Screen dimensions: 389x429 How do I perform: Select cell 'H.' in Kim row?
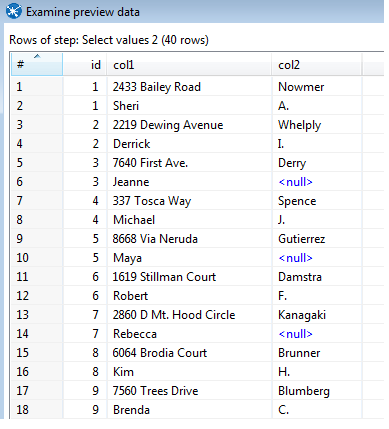[x=317, y=372]
